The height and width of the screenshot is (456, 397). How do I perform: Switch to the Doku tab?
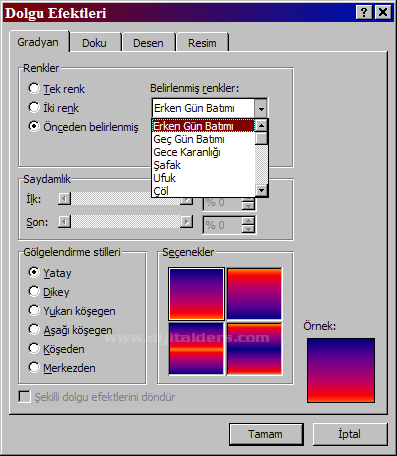[94, 43]
